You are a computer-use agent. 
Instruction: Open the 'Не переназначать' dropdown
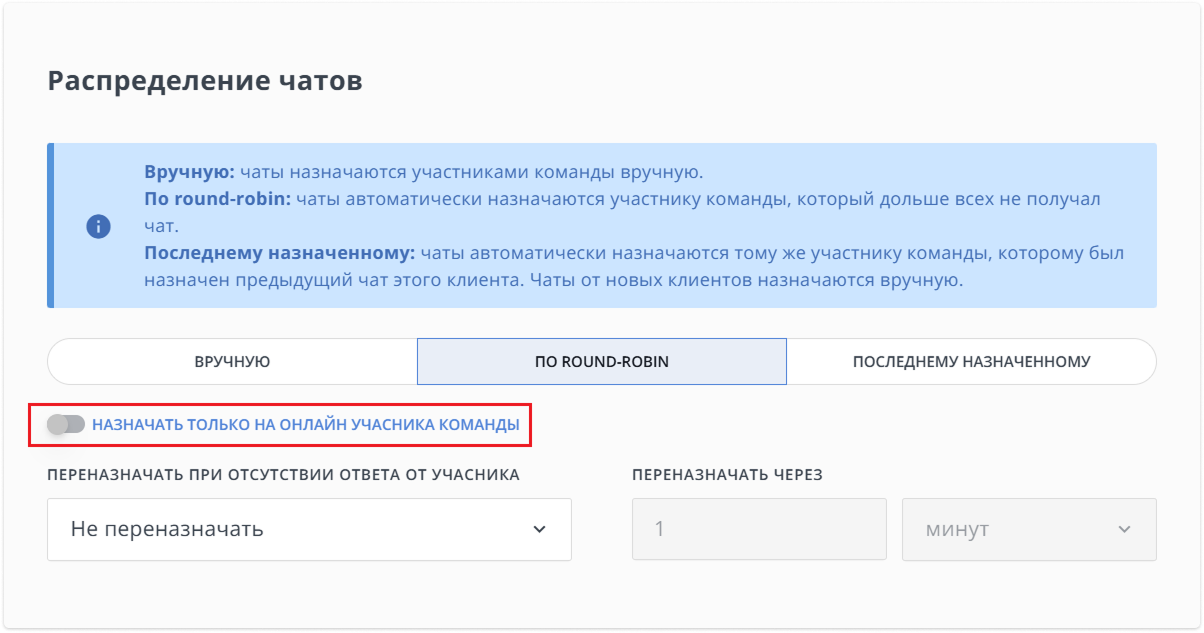coord(309,529)
